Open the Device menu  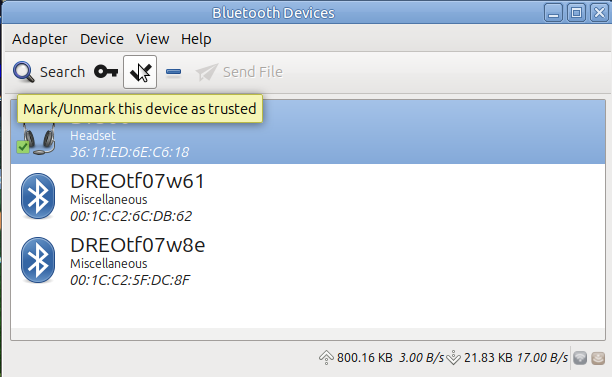102,39
